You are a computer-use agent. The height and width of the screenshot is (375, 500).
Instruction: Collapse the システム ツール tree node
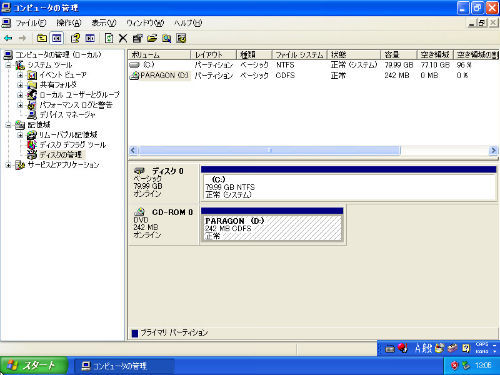(x=8, y=65)
